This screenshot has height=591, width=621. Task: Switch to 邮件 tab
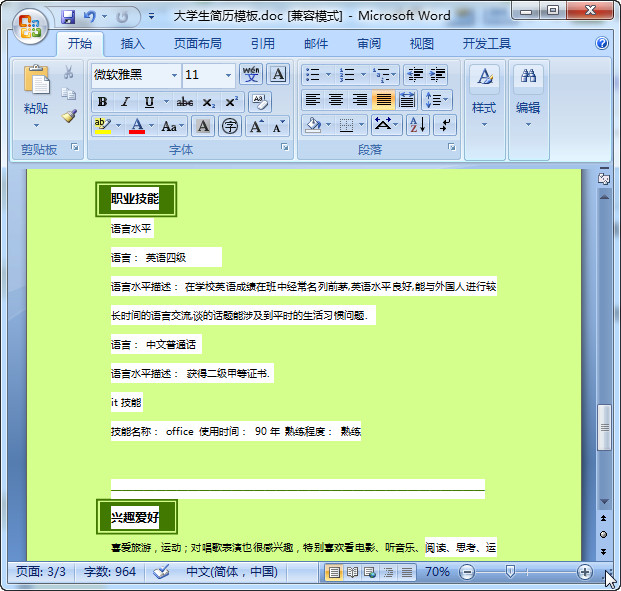click(316, 44)
